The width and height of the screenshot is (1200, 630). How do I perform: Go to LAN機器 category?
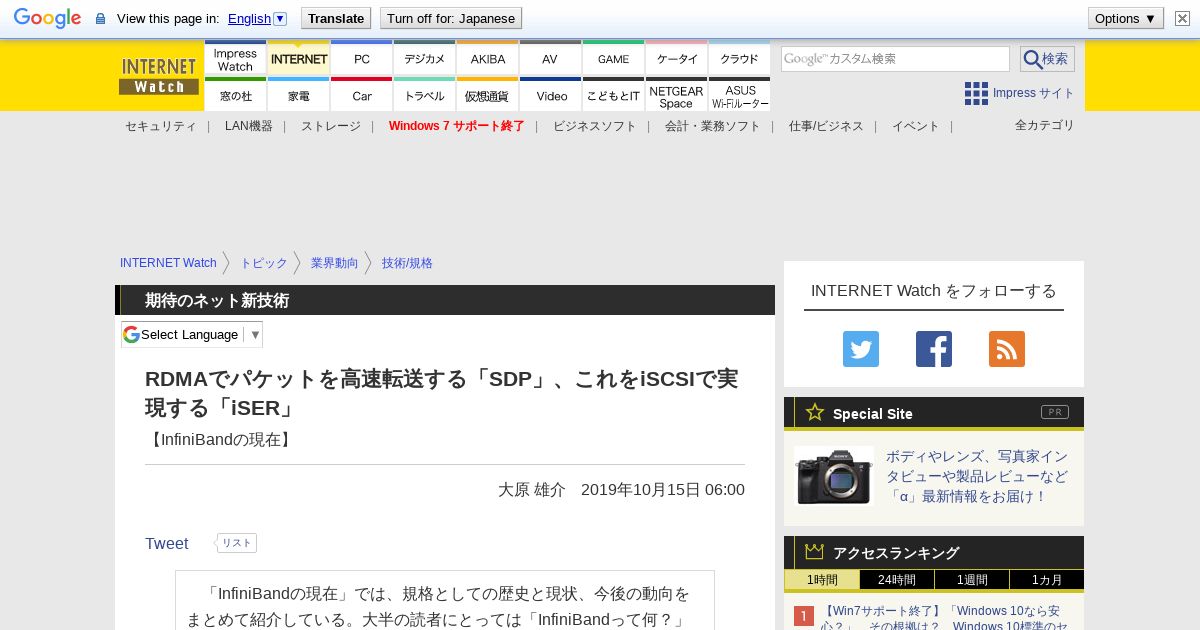pyautogui.click(x=248, y=126)
